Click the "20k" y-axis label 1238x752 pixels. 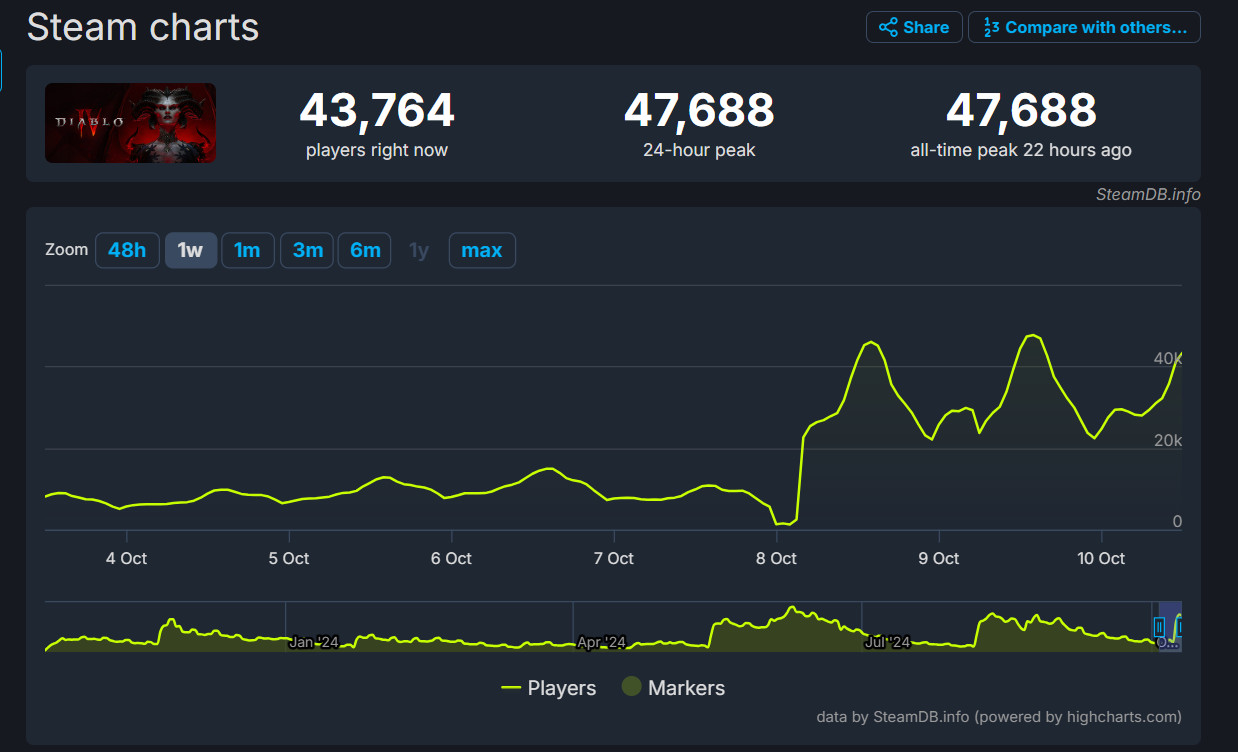pyautogui.click(x=1168, y=440)
